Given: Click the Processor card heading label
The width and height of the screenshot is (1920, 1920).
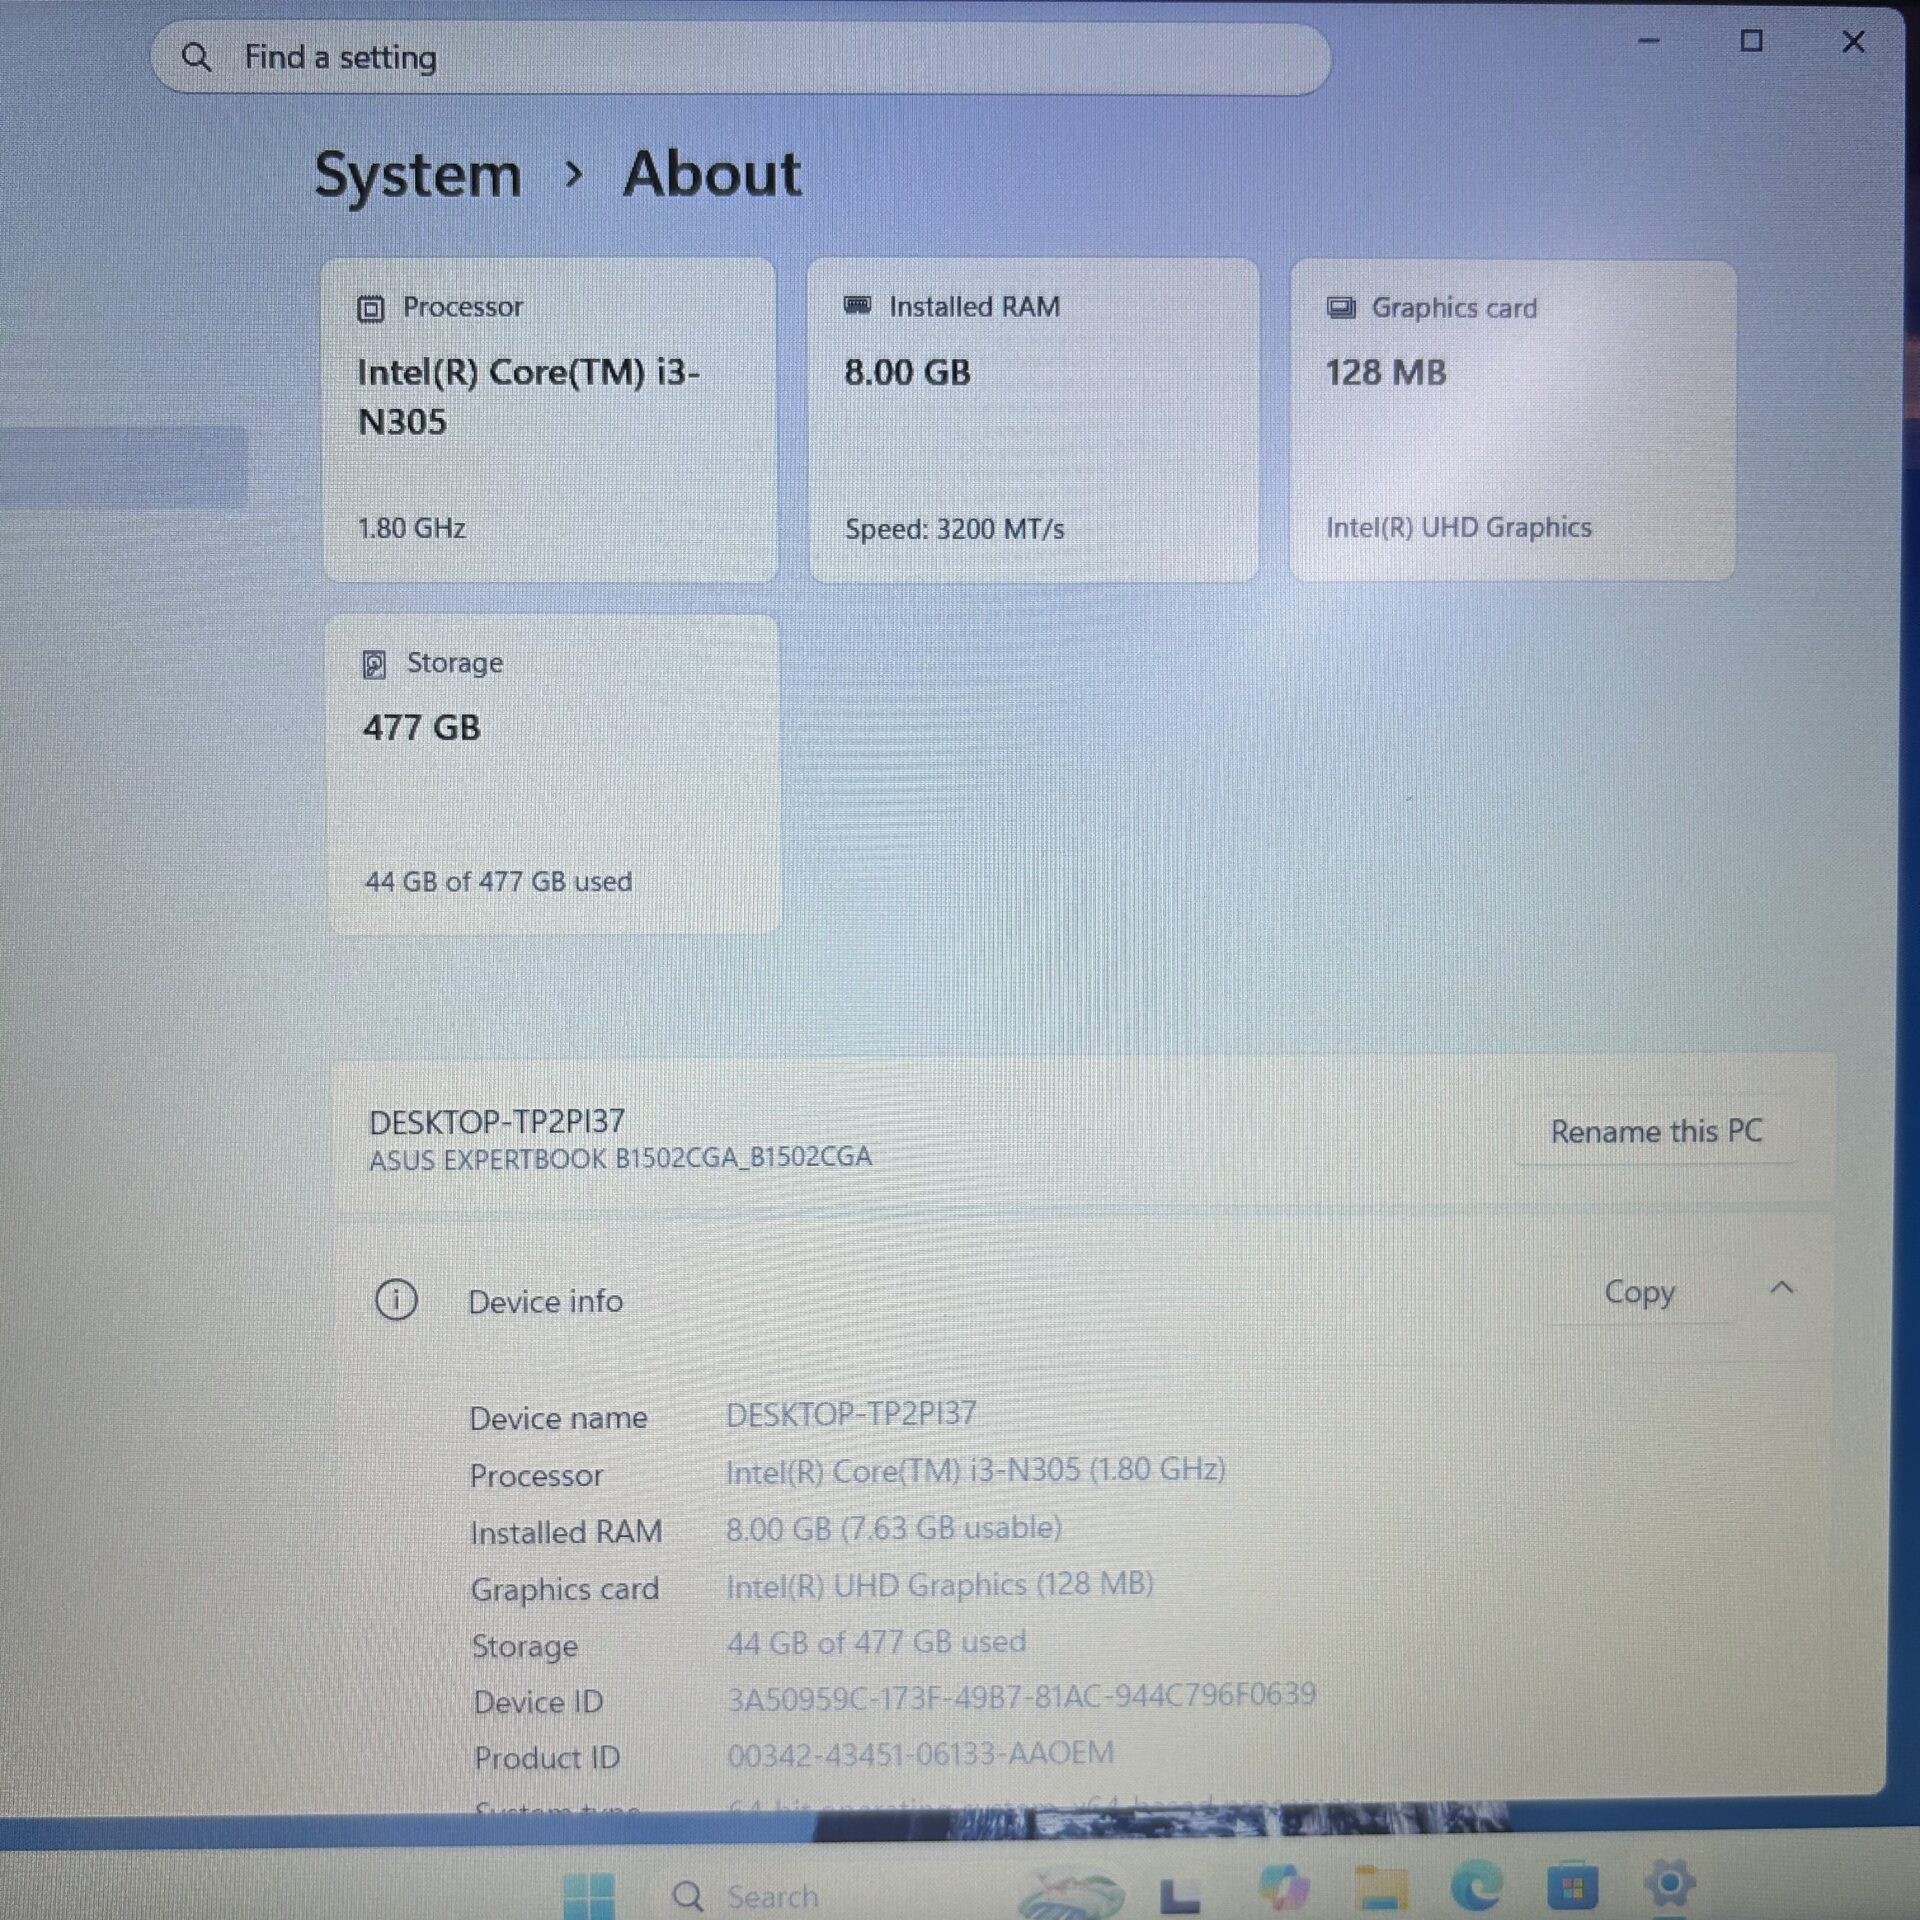Looking at the screenshot, I should [x=462, y=307].
